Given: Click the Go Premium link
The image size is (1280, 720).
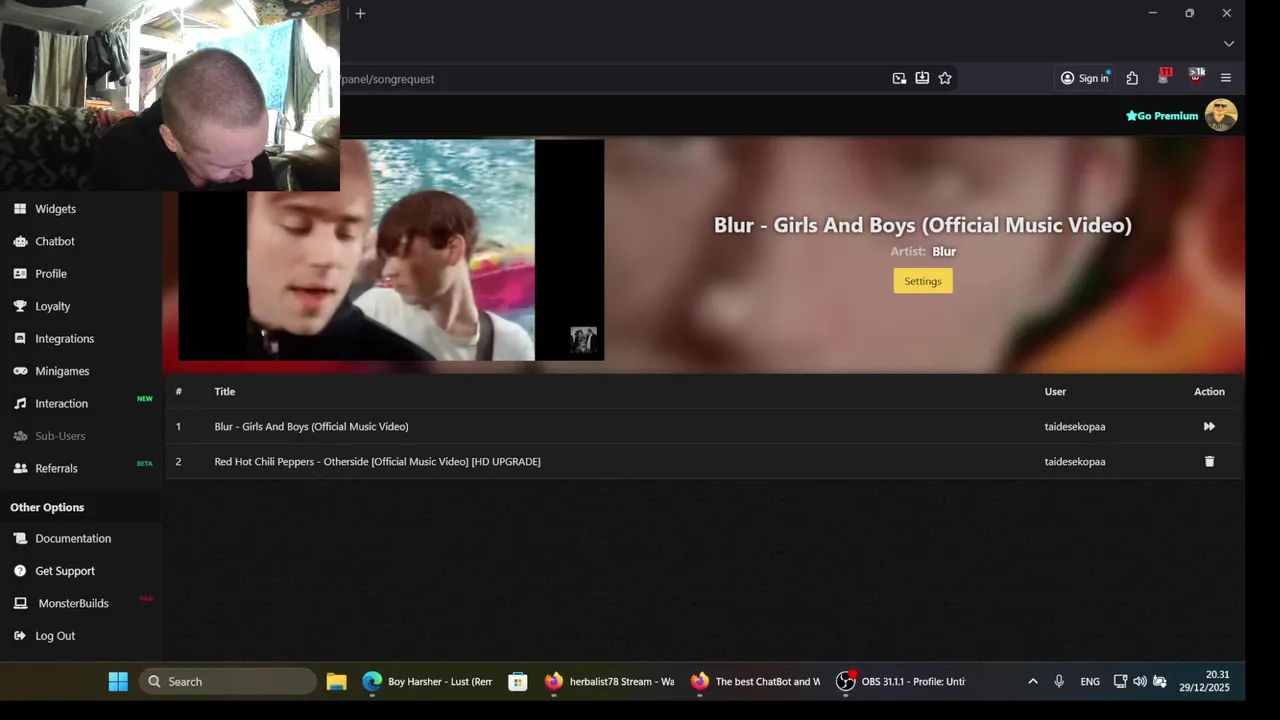Looking at the screenshot, I should [x=1162, y=116].
